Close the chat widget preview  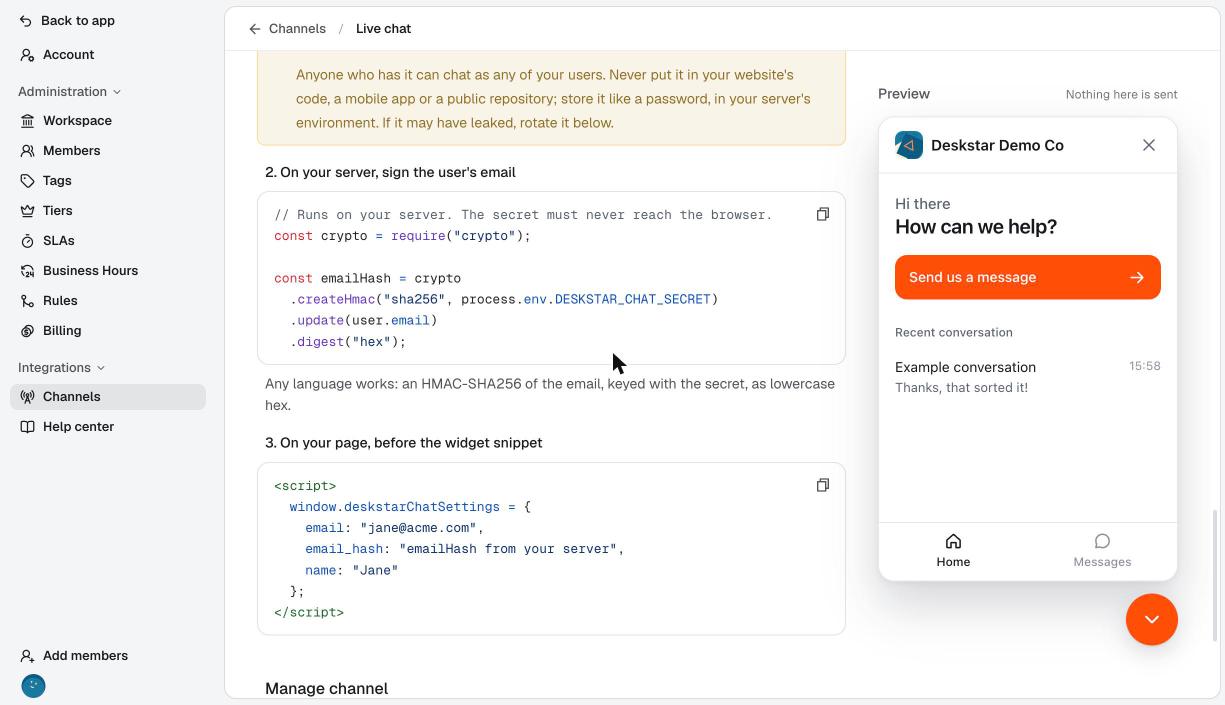coord(1149,145)
